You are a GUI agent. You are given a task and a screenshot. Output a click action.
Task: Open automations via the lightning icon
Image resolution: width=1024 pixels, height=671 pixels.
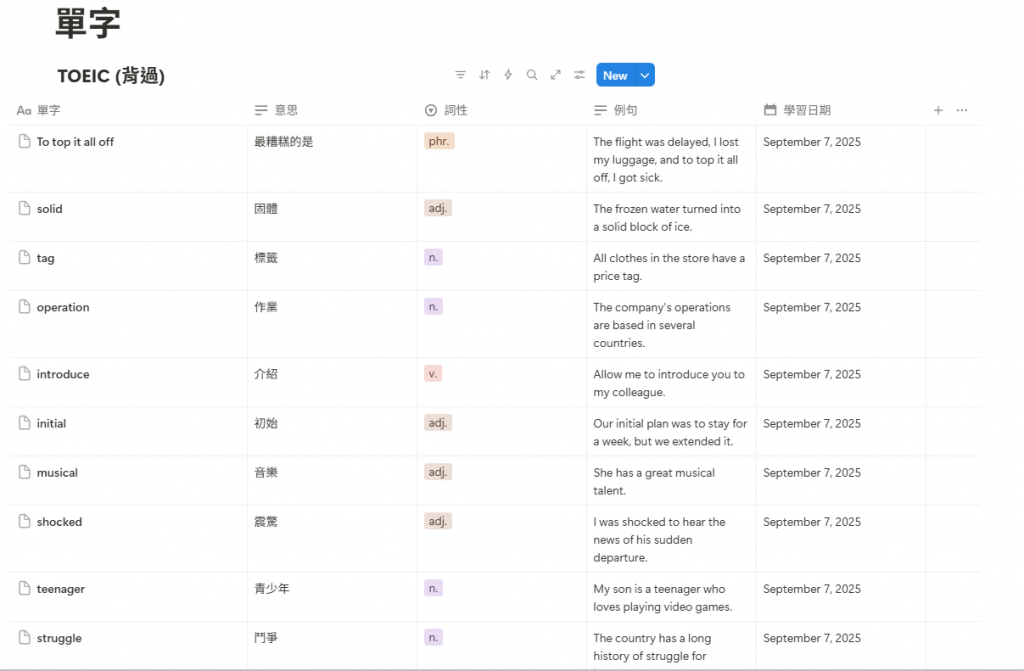click(508, 75)
